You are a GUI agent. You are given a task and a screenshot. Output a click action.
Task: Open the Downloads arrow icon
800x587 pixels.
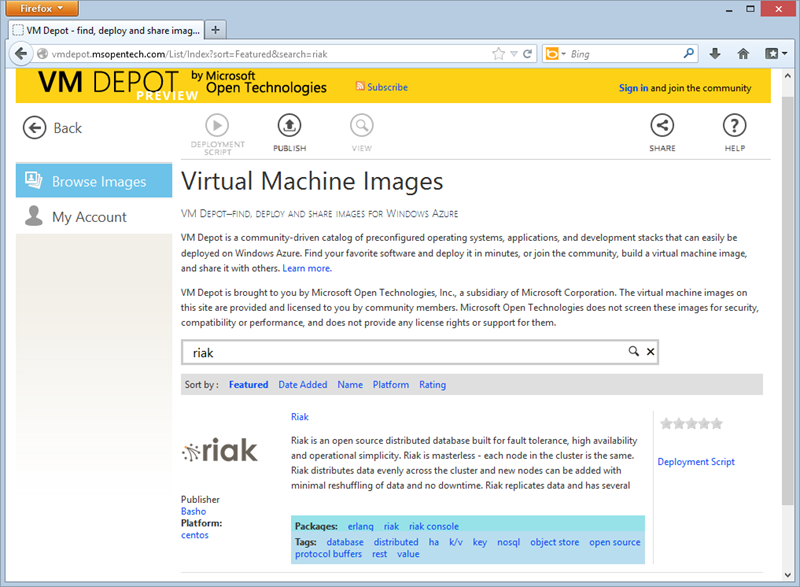(x=715, y=54)
